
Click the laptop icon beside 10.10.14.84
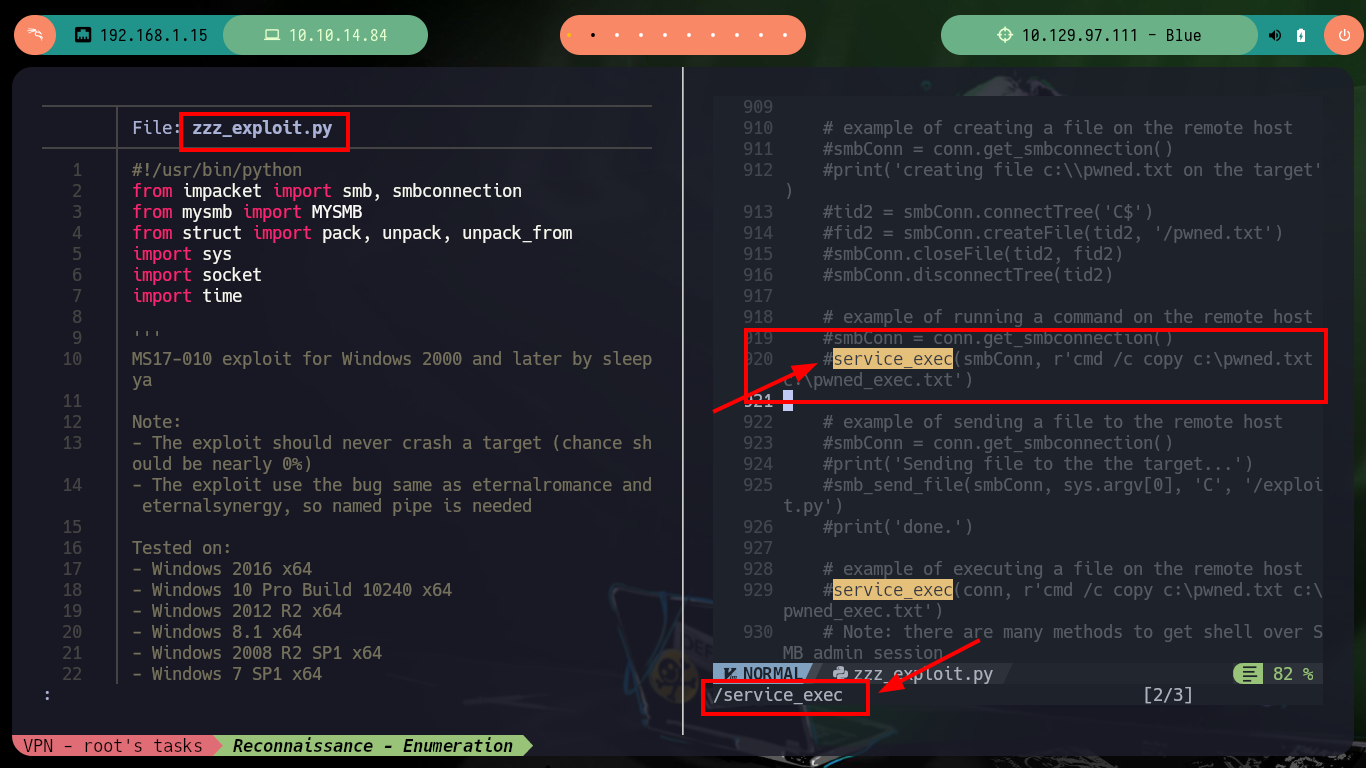[271, 35]
